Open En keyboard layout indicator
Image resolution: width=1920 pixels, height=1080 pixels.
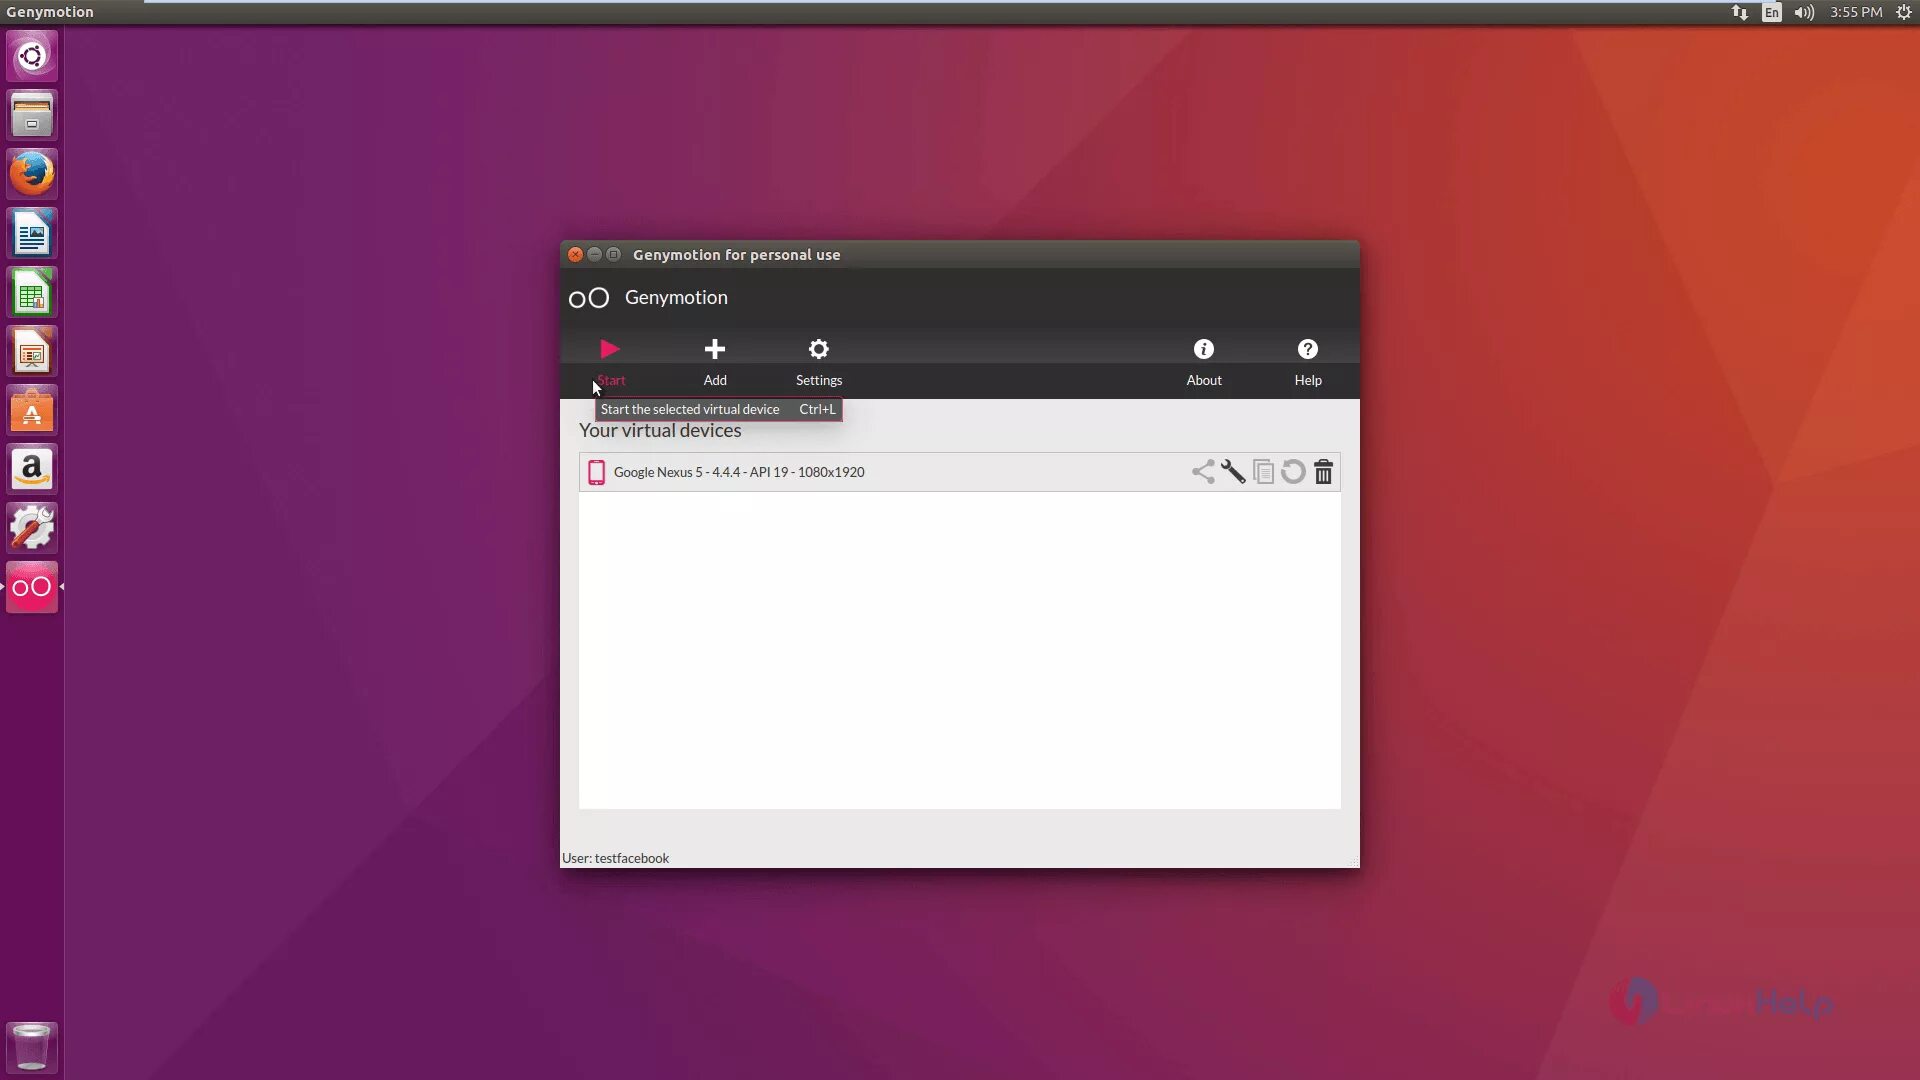click(x=1771, y=12)
